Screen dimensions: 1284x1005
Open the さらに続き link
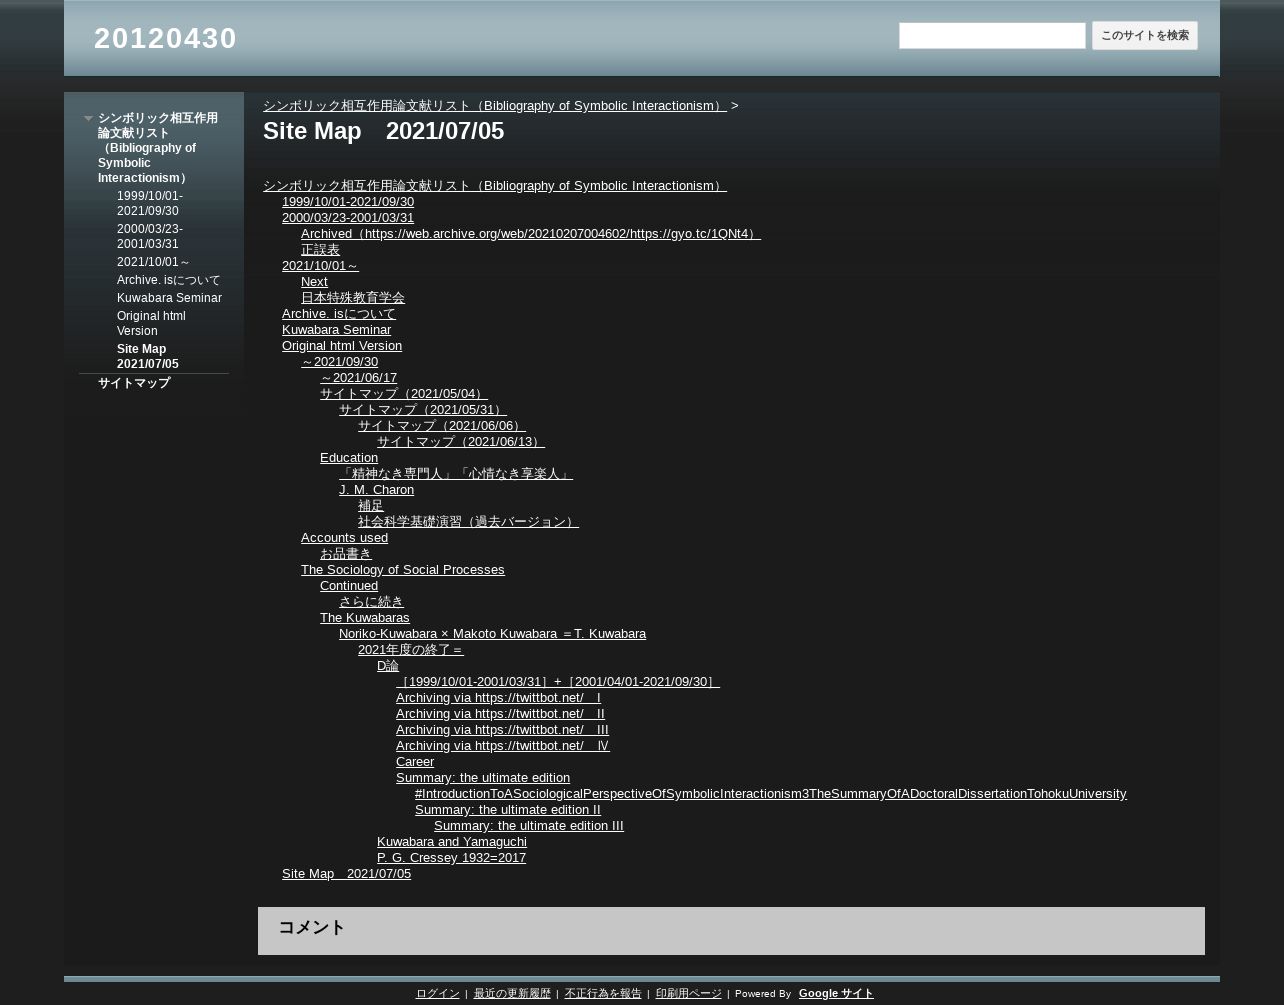pyautogui.click(x=371, y=601)
